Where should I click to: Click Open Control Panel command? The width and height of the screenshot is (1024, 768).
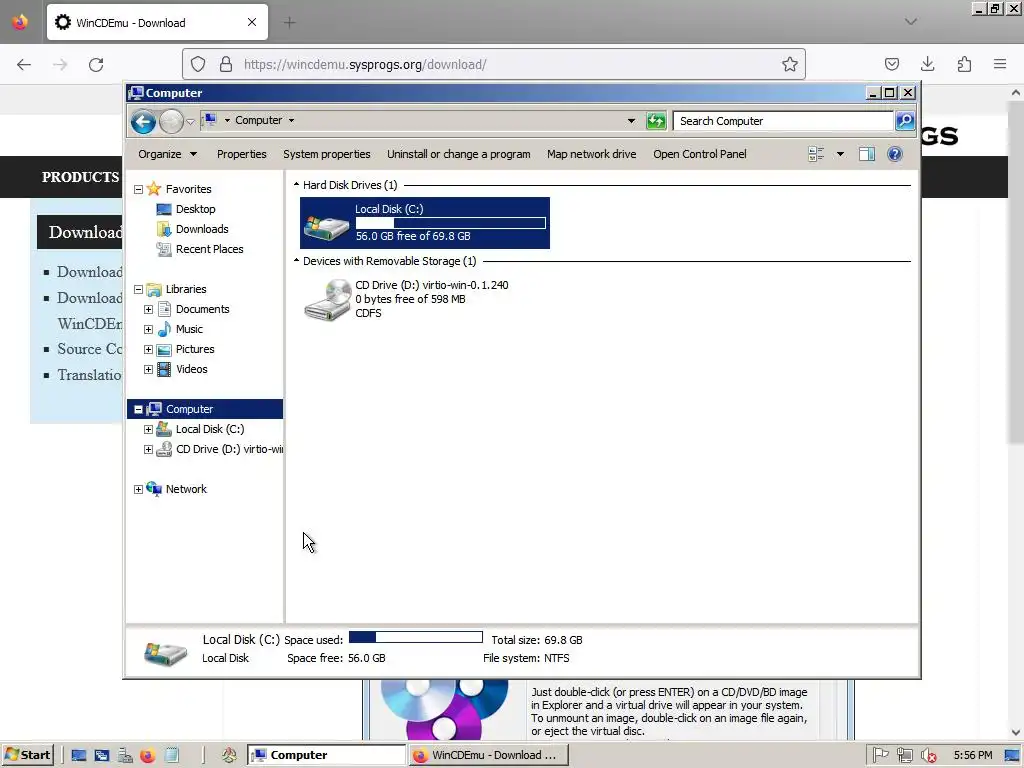pyautogui.click(x=700, y=154)
